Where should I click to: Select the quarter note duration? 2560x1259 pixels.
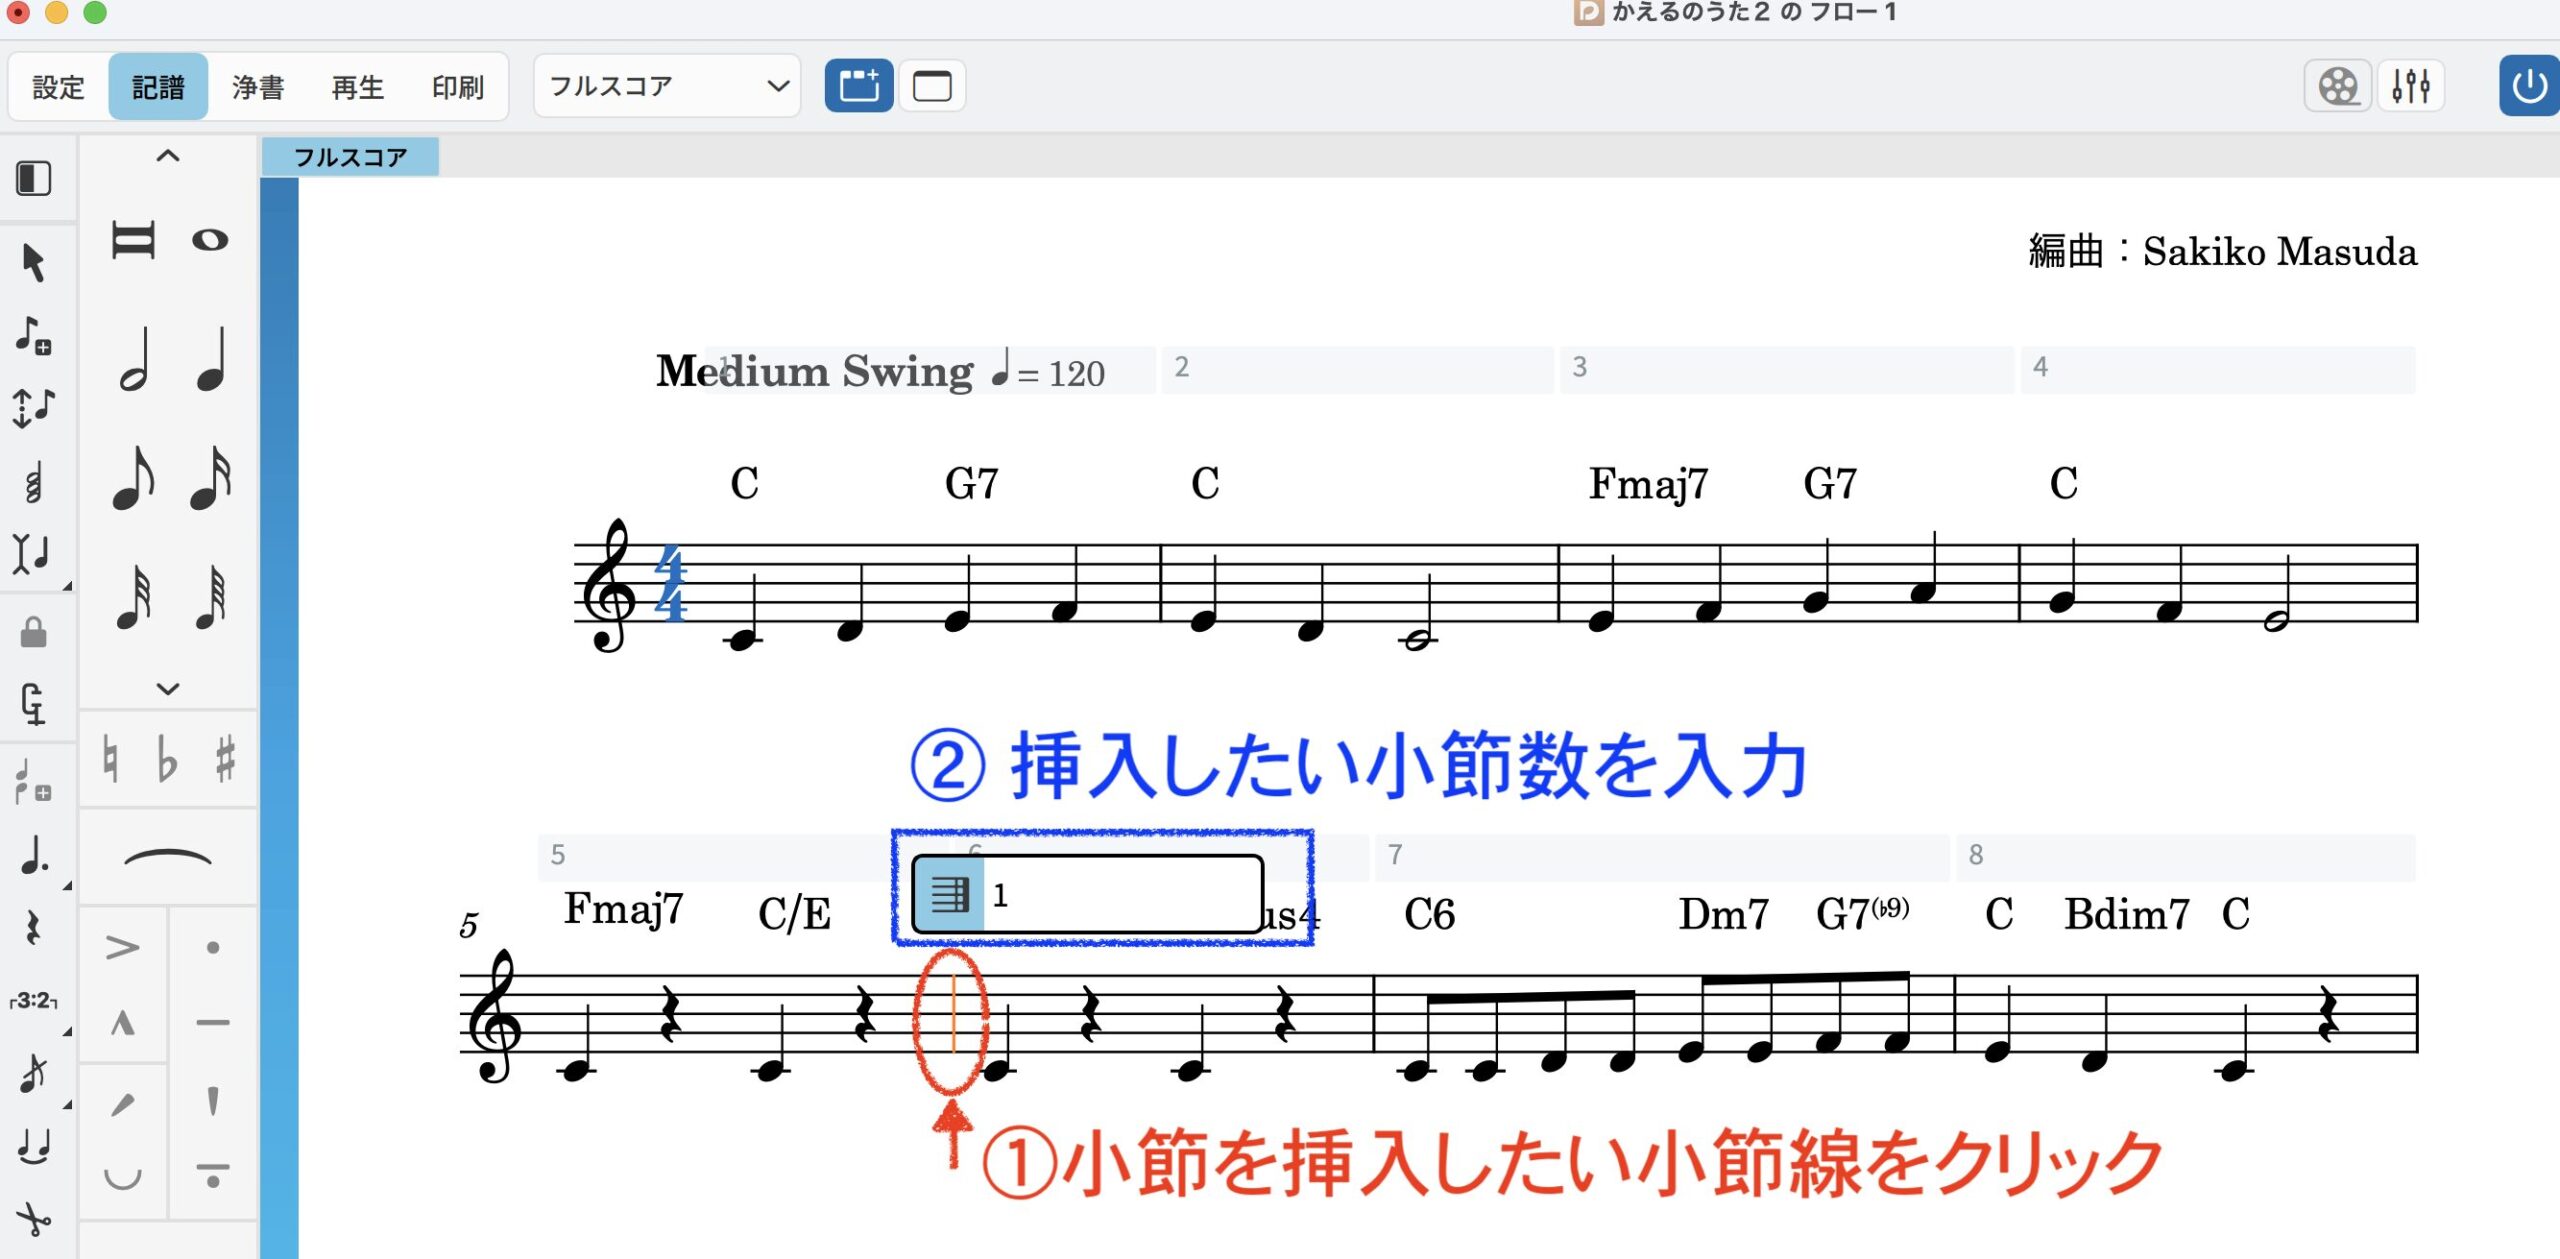tap(211, 360)
